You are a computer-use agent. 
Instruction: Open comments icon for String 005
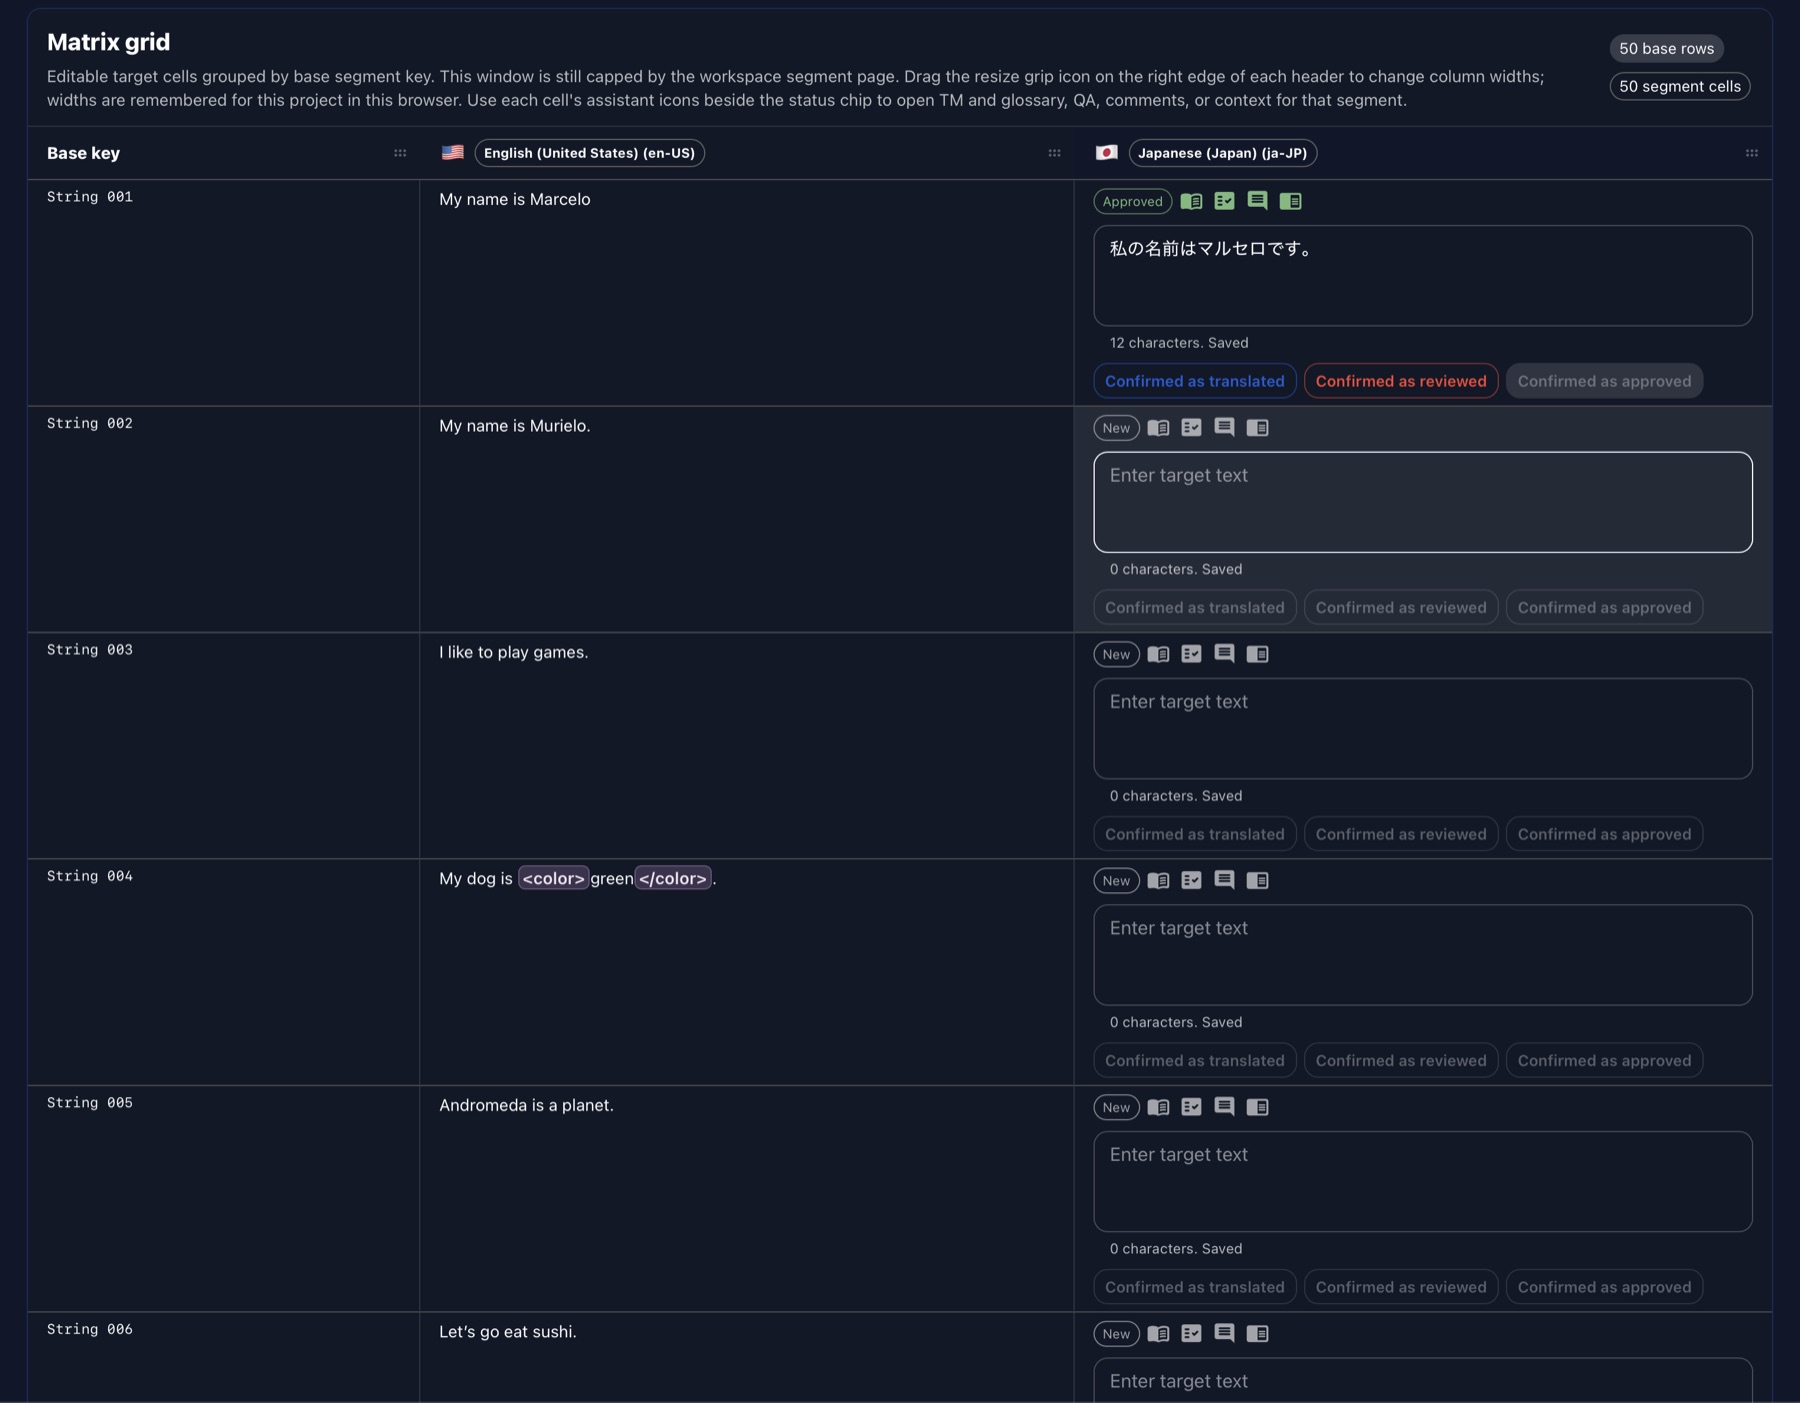(1224, 1107)
